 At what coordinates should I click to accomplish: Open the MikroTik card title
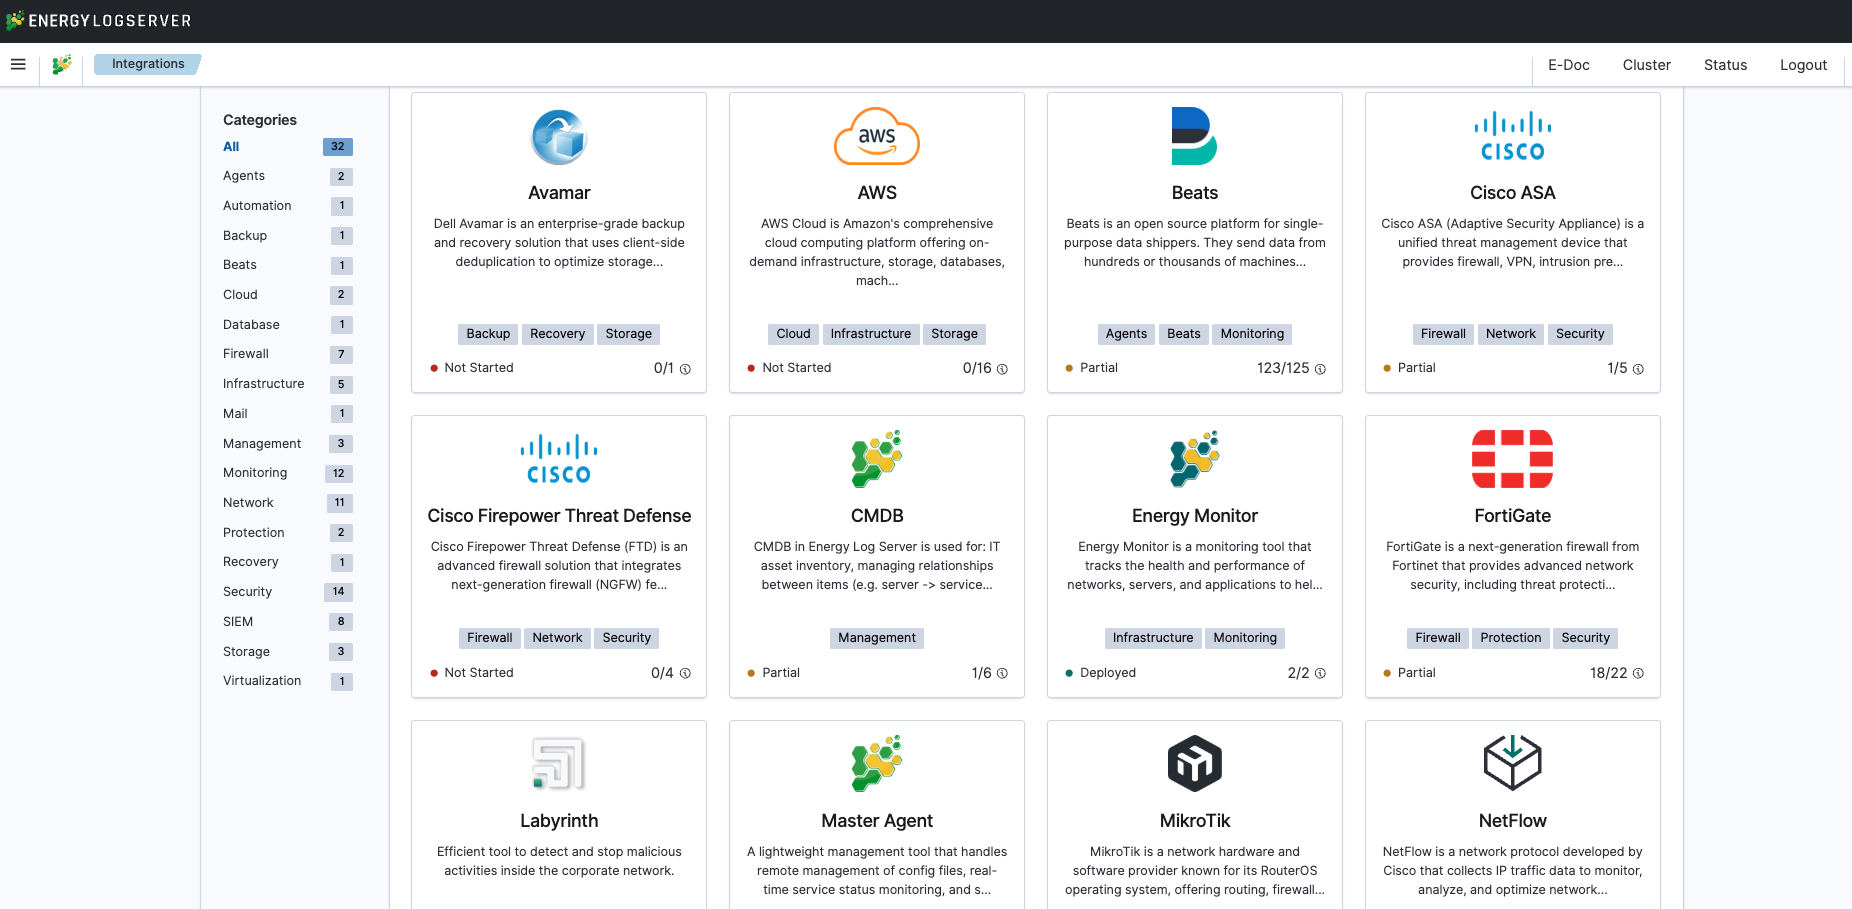[1195, 821]
